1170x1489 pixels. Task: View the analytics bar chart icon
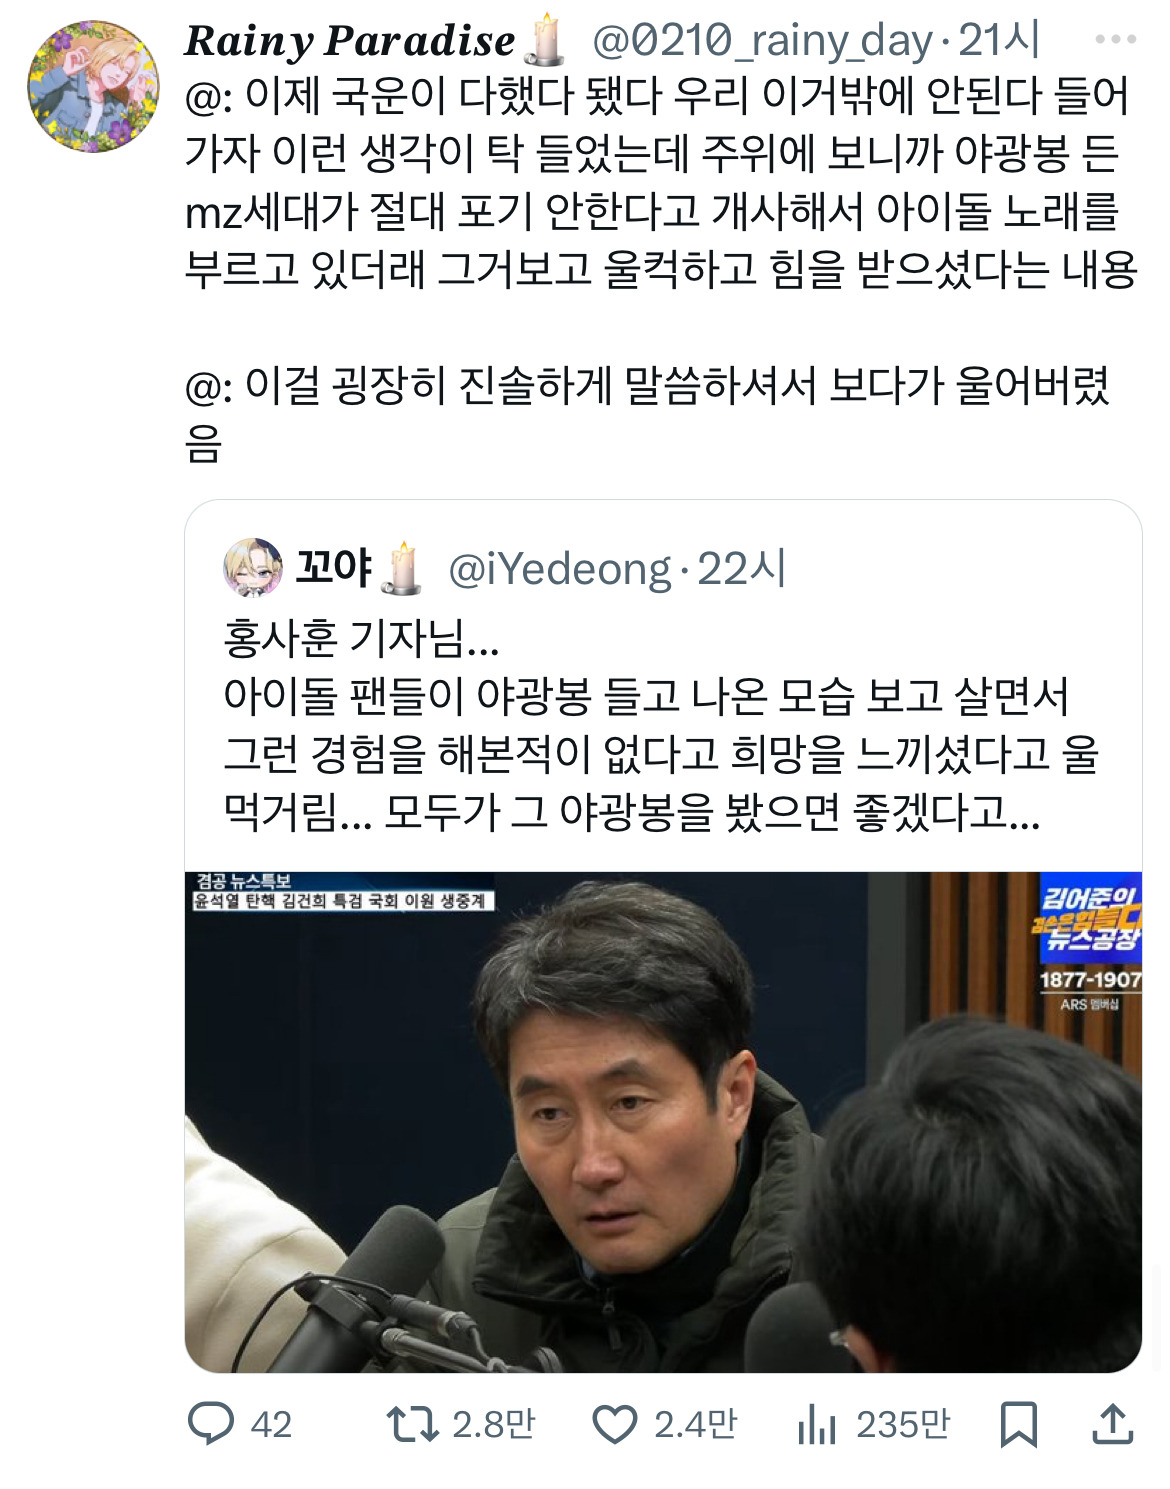(x=817, y=1424)
